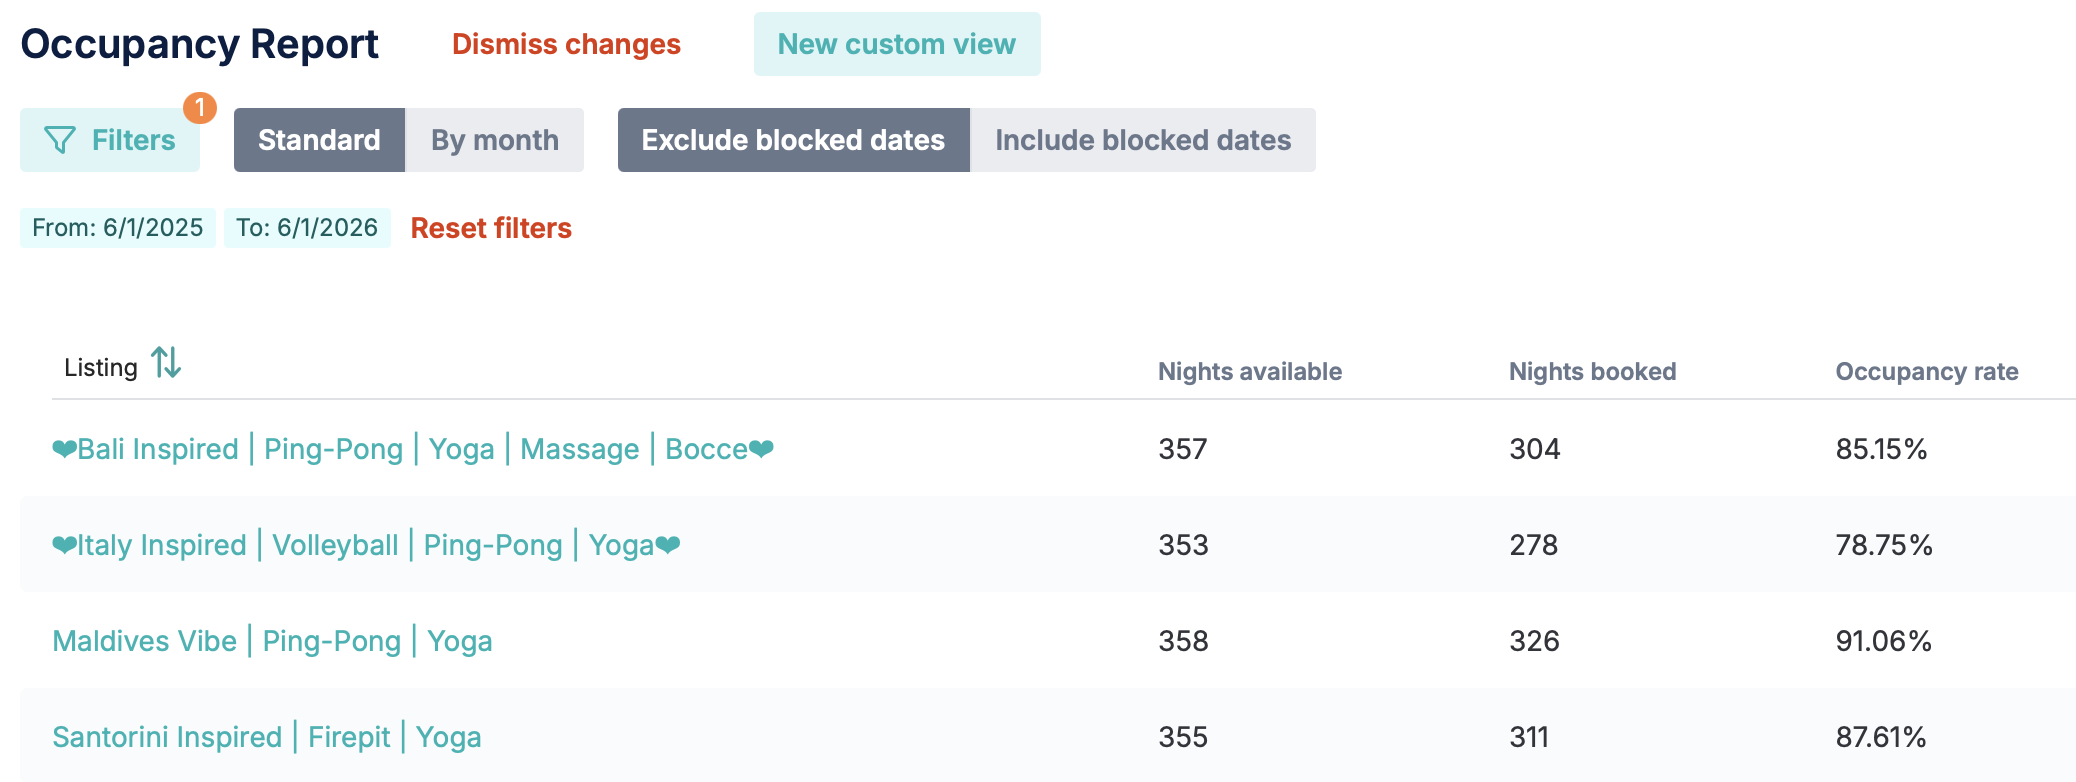This screenshot has height=782, width=2076.
Task: Click the Listing sort arrows icon
Action: click(x=166, y=362)
